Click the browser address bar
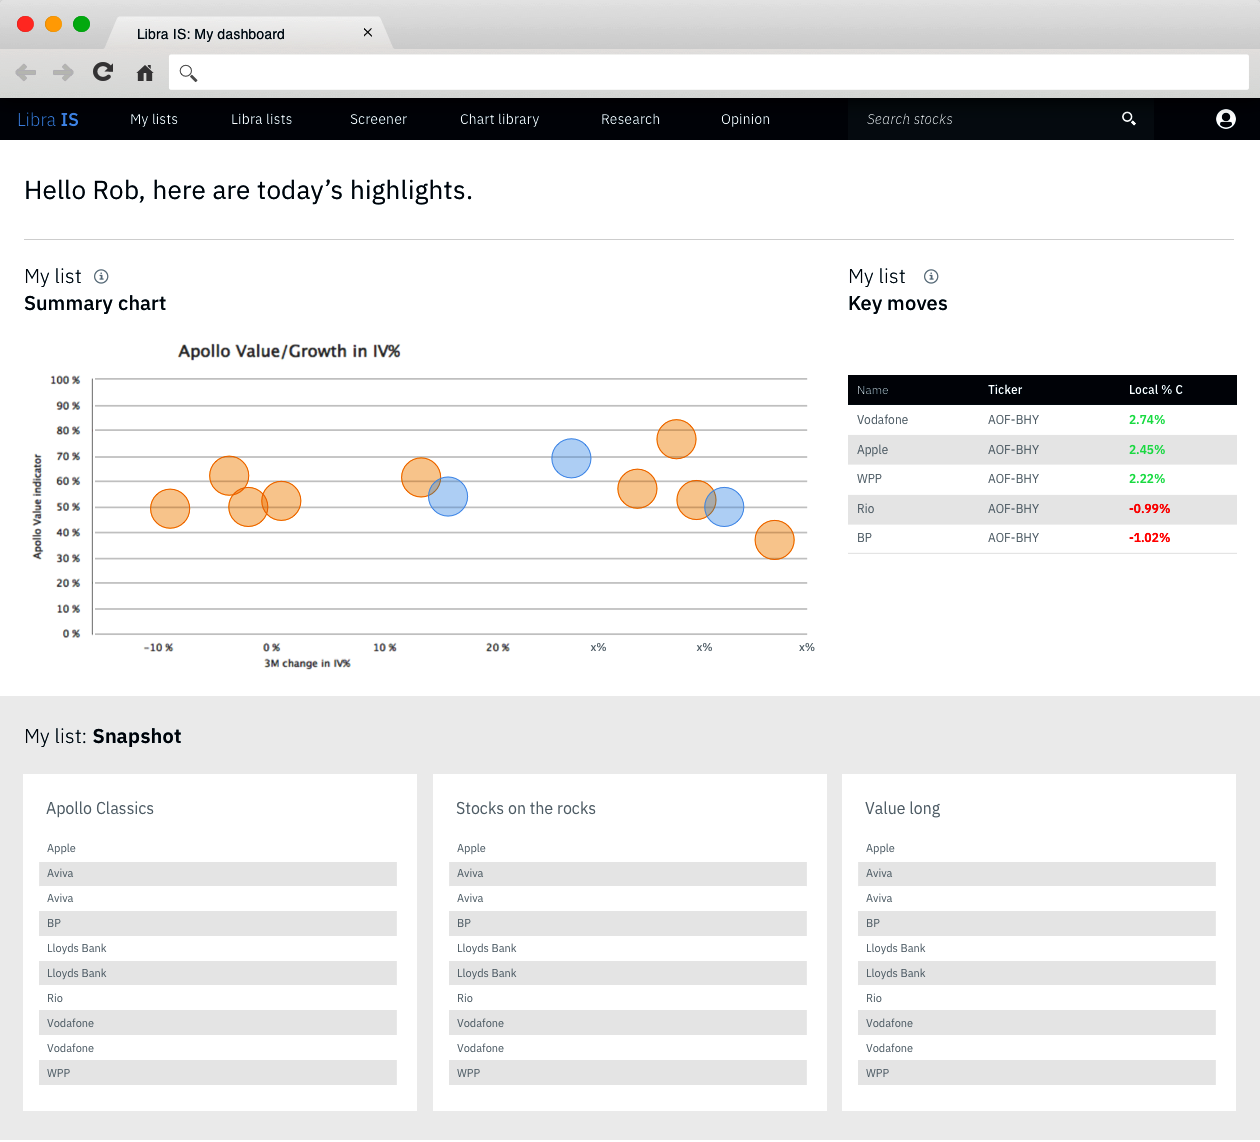Viewport: 1260px width, 1142px height. point(709,72)
